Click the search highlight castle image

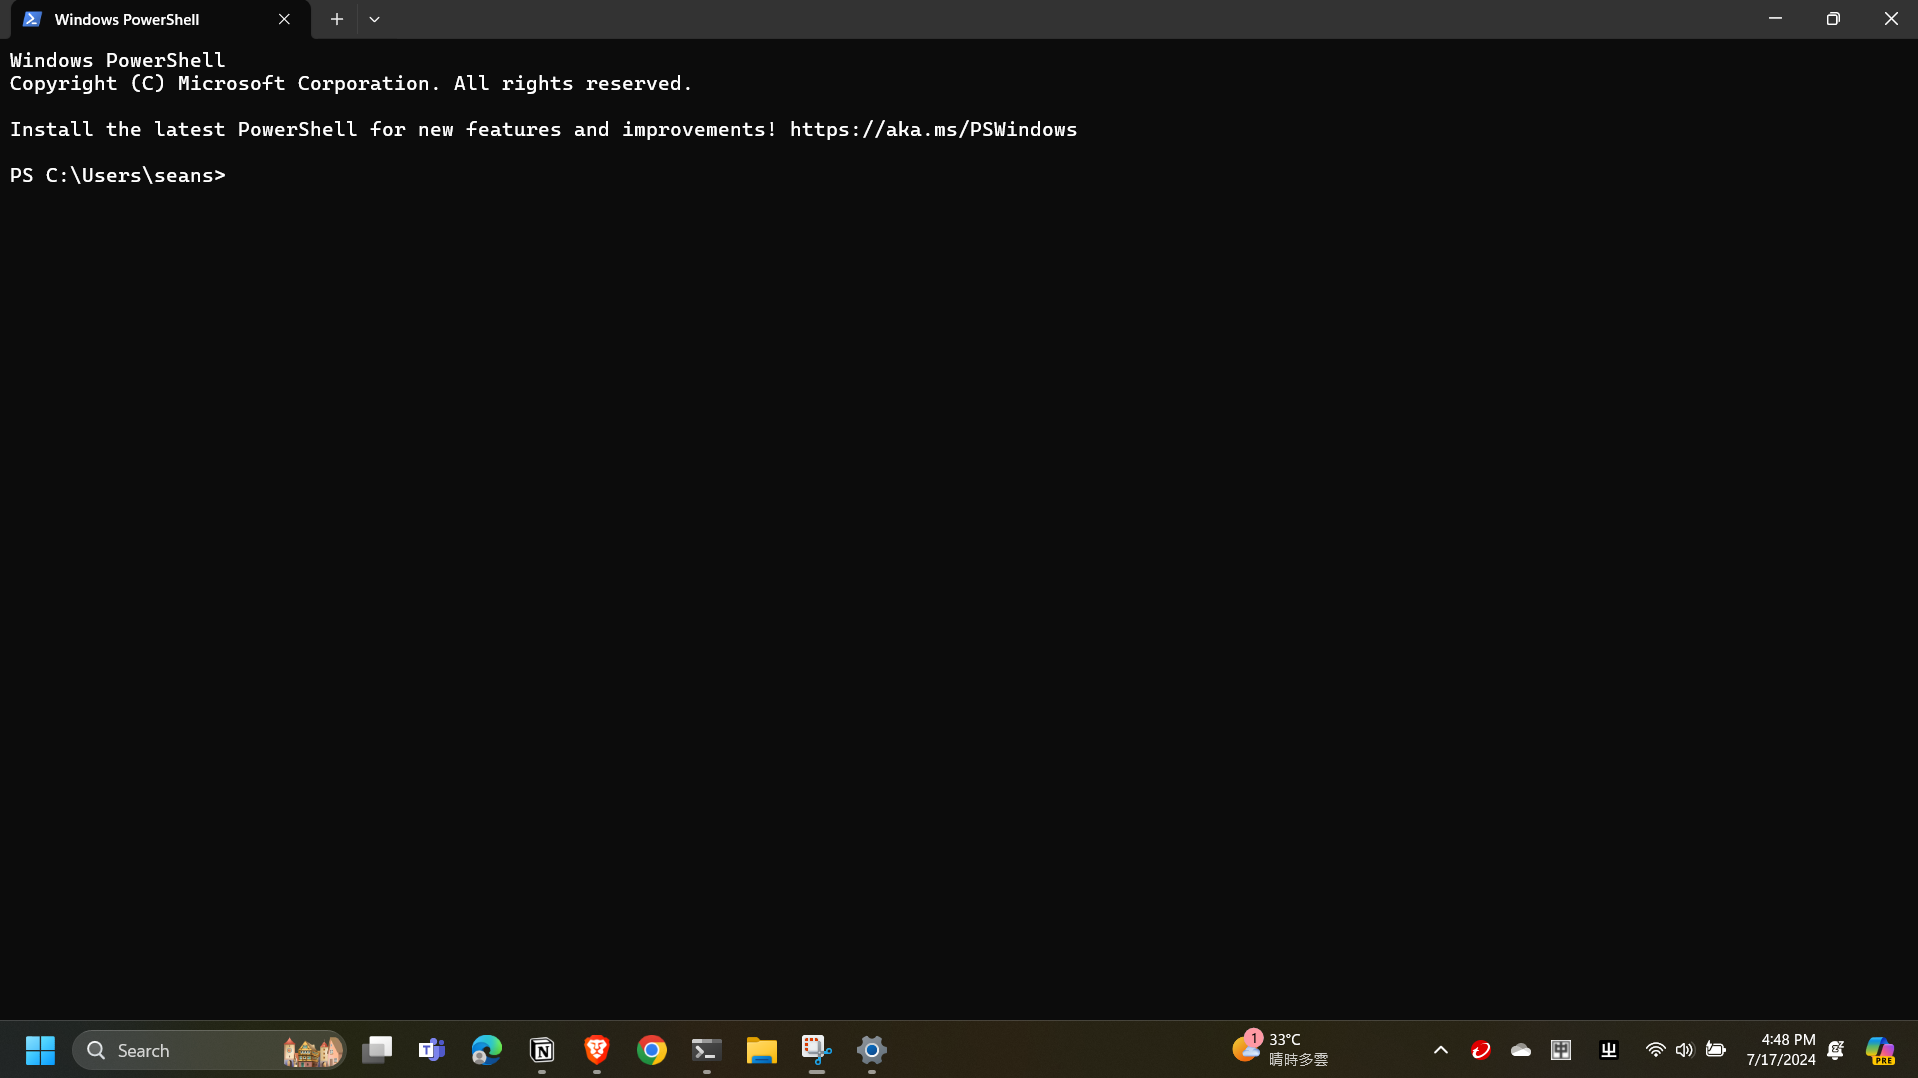point(312,1050)
